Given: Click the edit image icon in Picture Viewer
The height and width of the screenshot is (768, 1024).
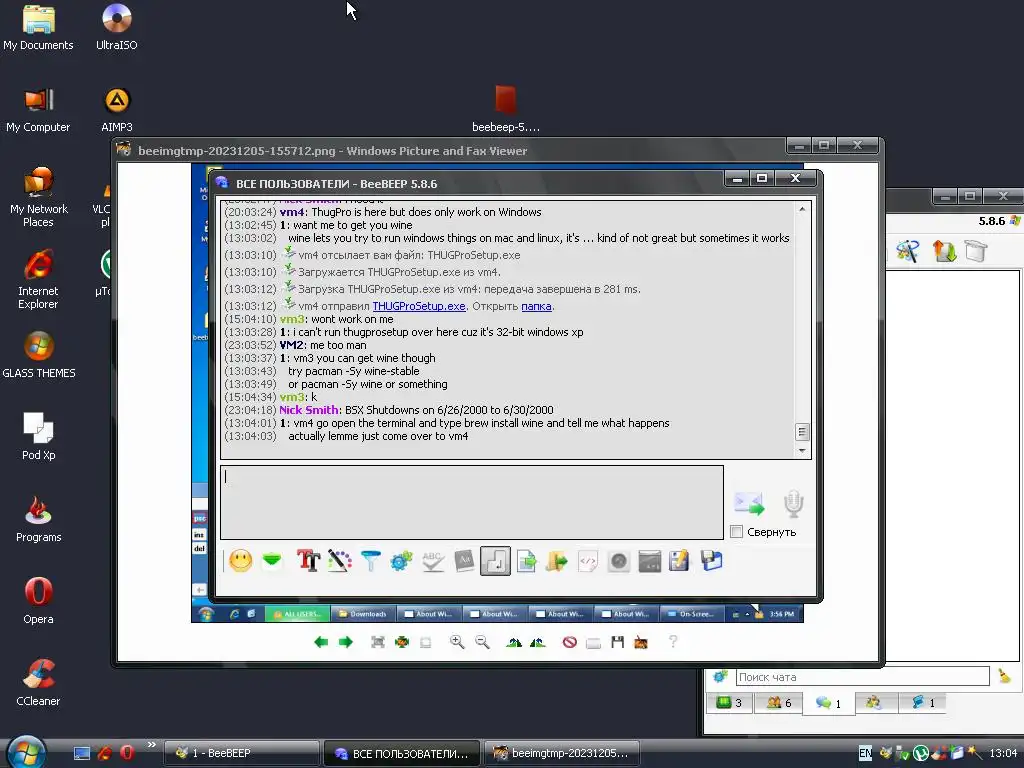Looking at the screenshot, I should point(641,642).
